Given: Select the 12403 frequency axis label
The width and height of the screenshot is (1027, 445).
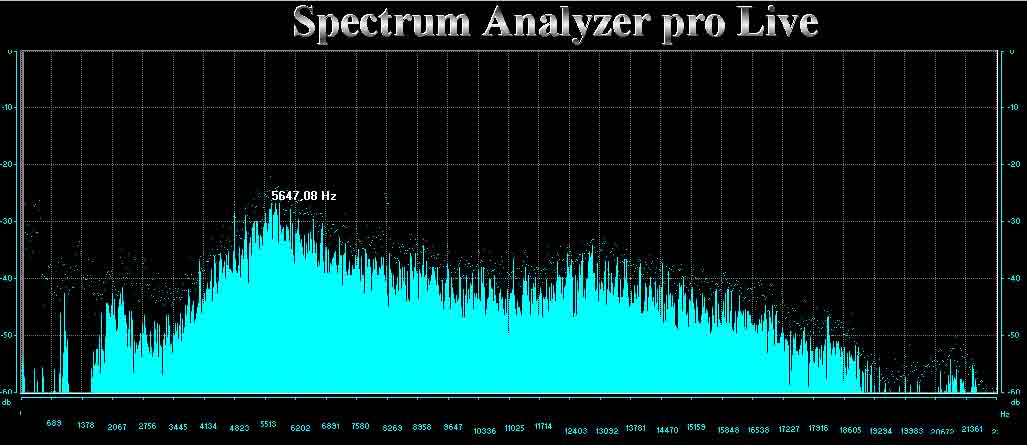Looking at the screenshot, I should 576,431.
